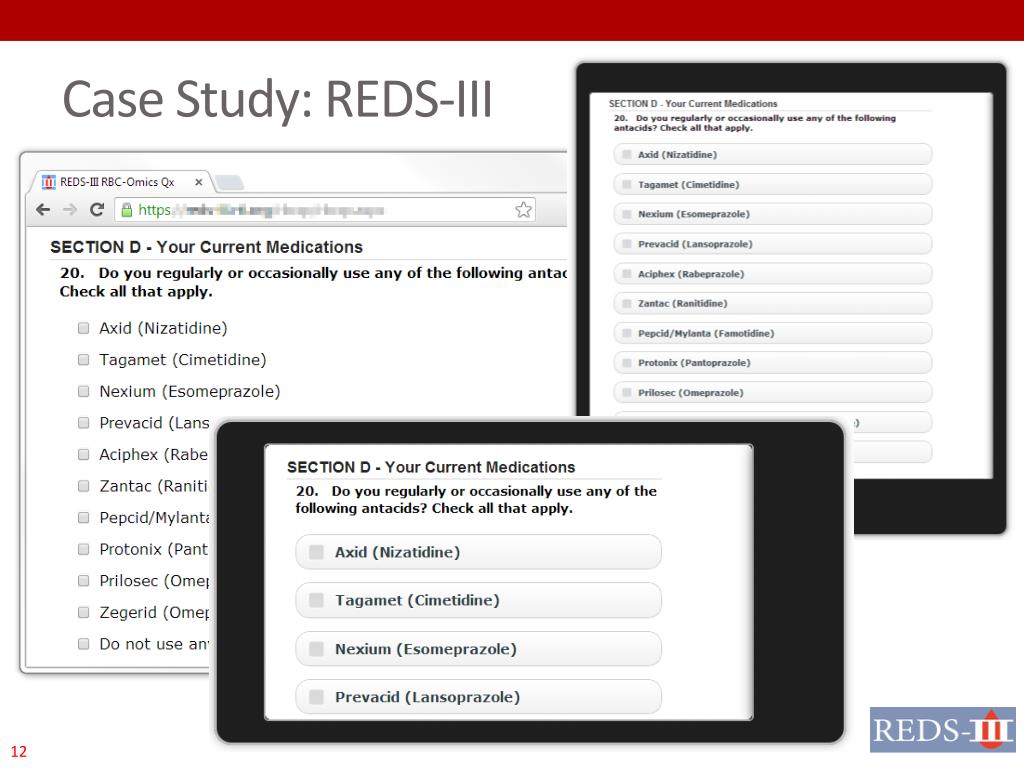
Task: Tap Prilosec (Omeprazole) on the portrait tablet
Action: coord(773,392)
